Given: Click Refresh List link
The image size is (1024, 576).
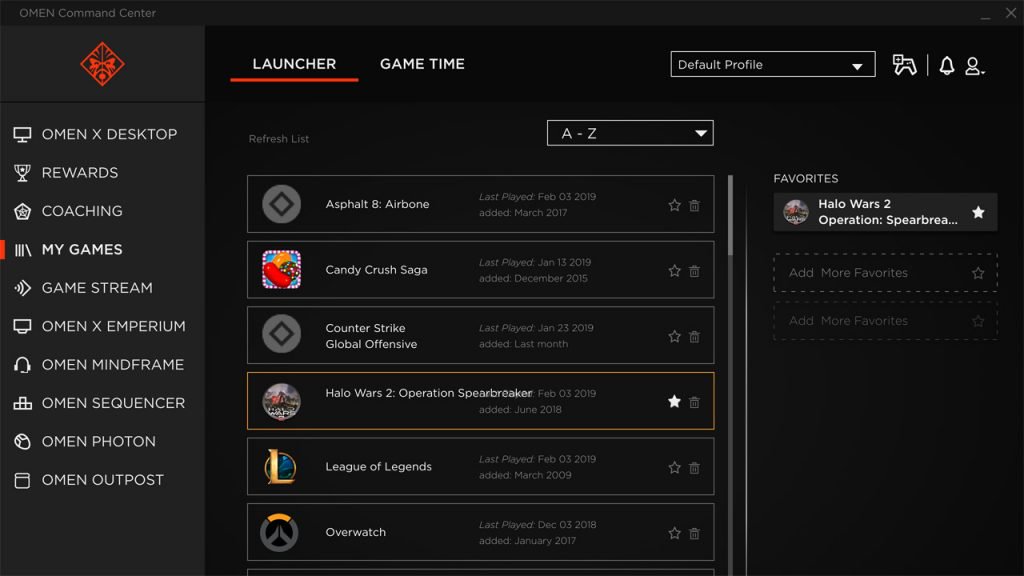Looking at the screenshot, I should pos(279,139).
